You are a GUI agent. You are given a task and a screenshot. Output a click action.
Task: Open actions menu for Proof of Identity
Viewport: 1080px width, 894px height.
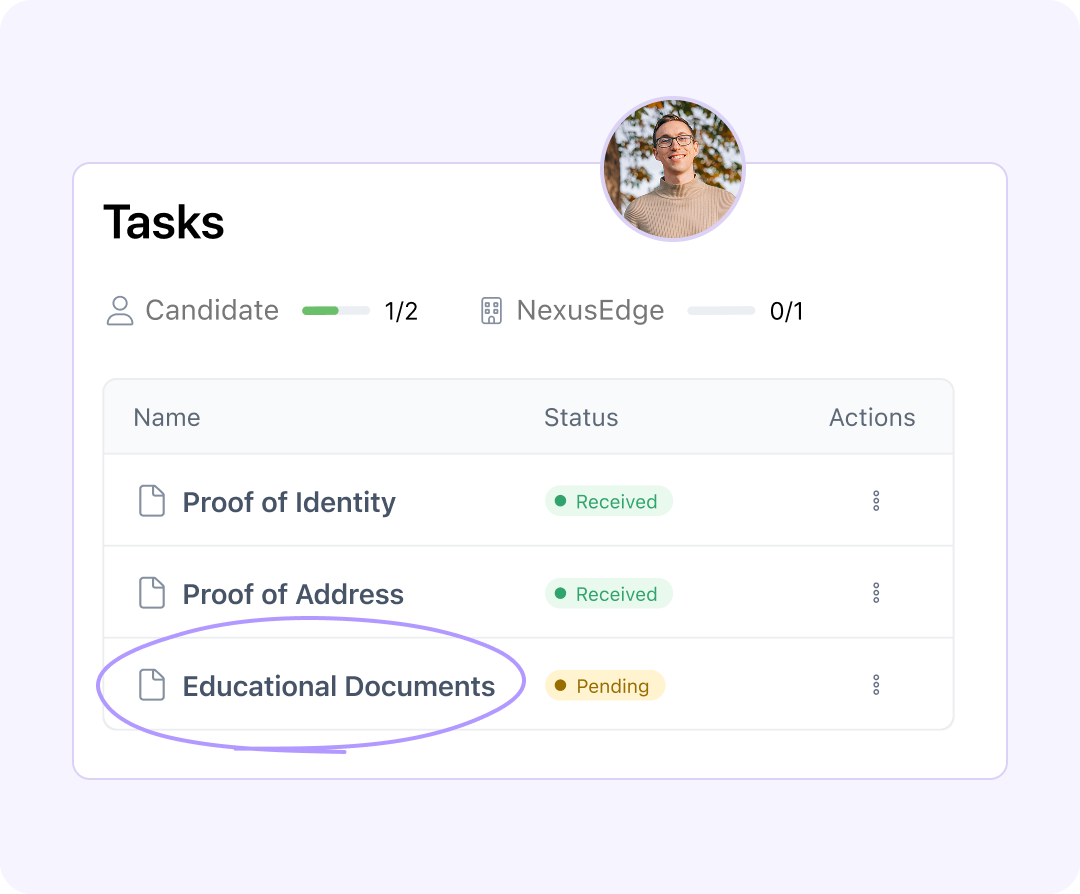tap(876, 501)
